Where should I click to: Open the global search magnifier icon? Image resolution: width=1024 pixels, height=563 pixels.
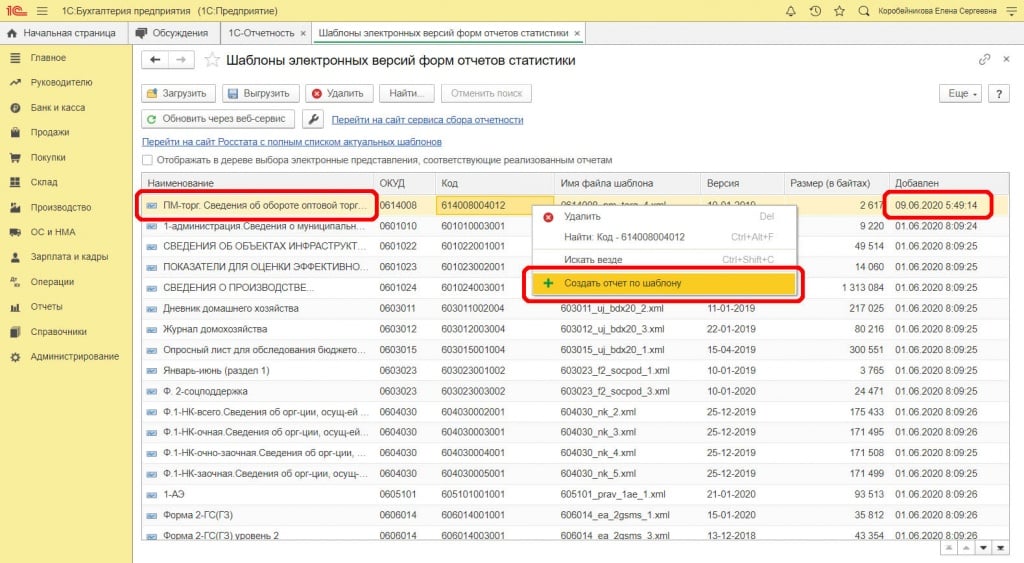coord(863,11)
